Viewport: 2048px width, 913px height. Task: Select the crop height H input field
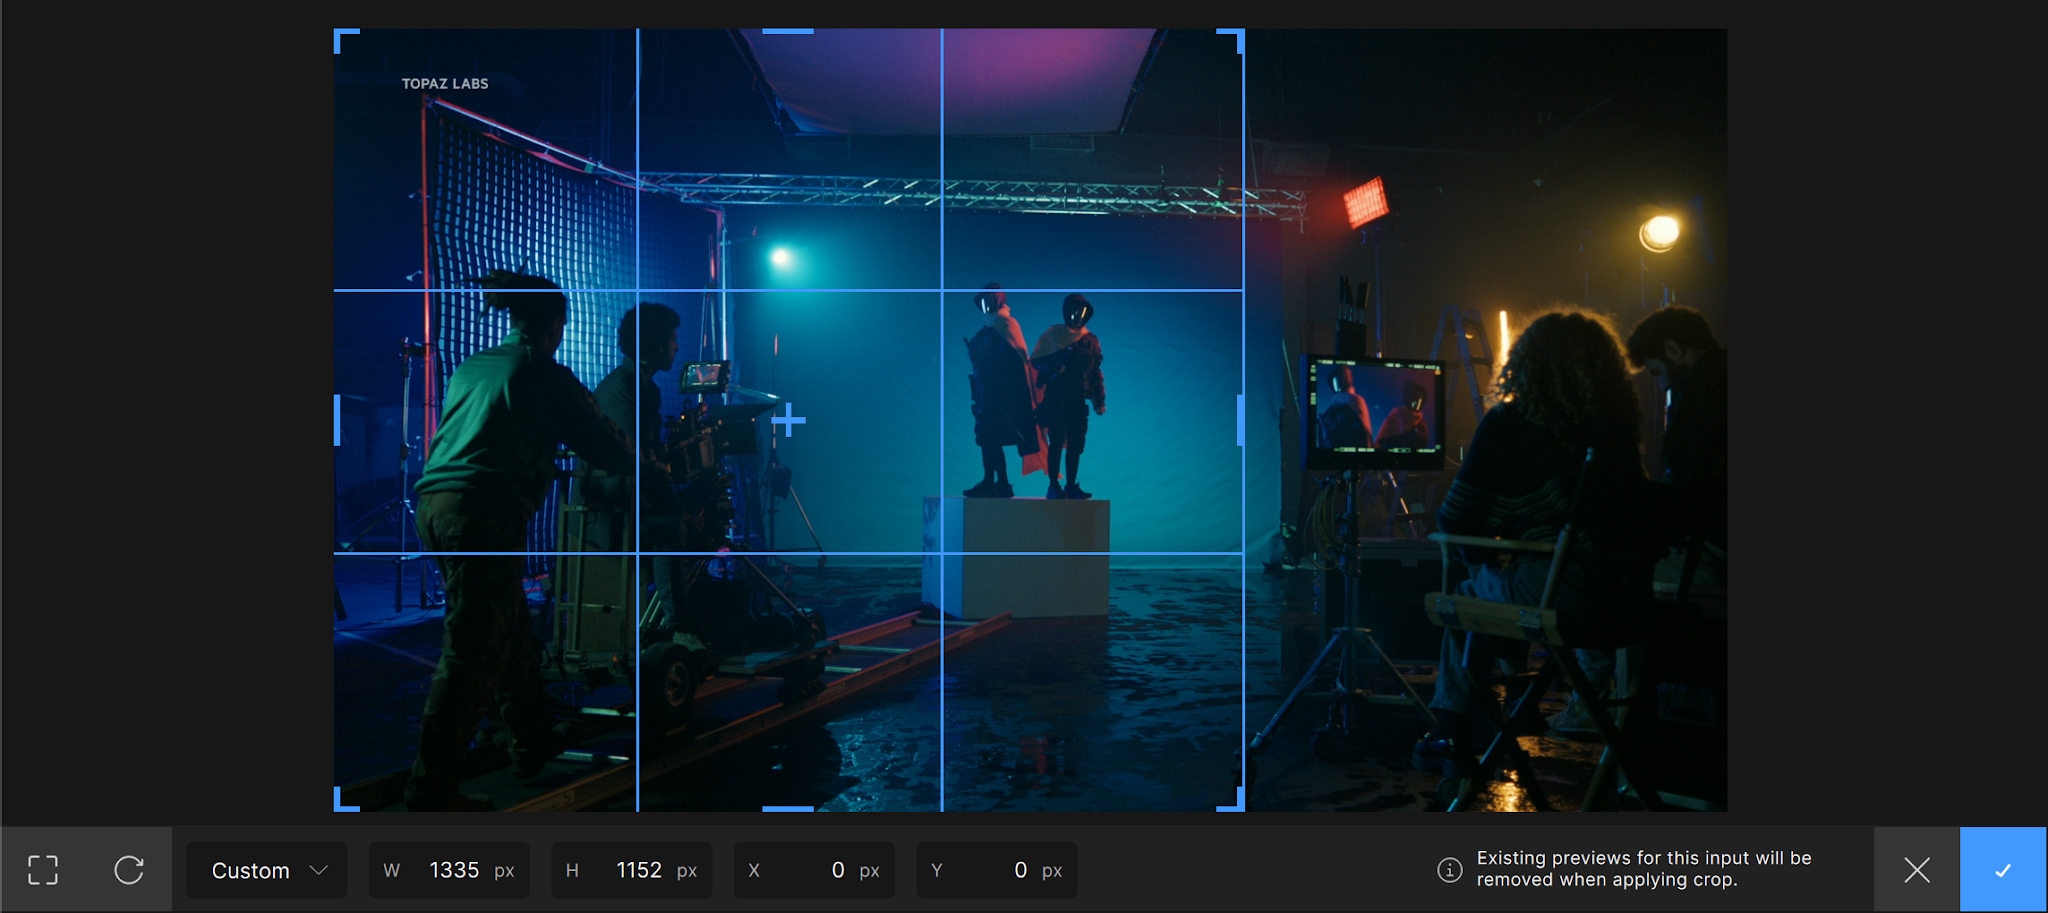pyautogui.click(x=632, y=870)
